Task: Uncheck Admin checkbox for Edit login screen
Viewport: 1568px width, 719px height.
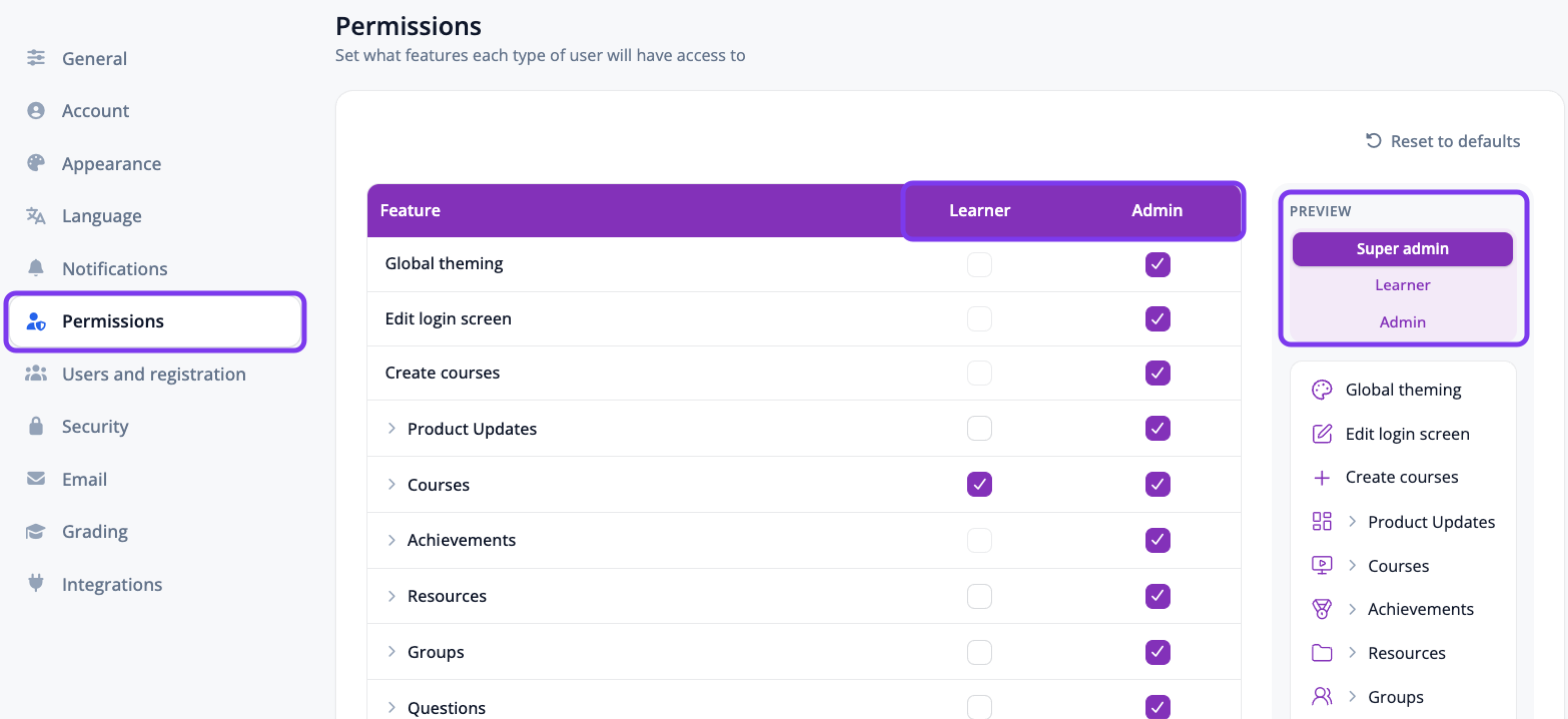Action: click(x=1158, y=319)
